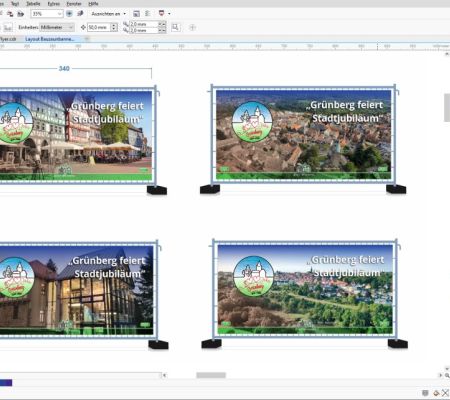This screenshot has width=450, height=400.
Task: Click the vertical scrollbar thumb
Action: pos(447,108)
